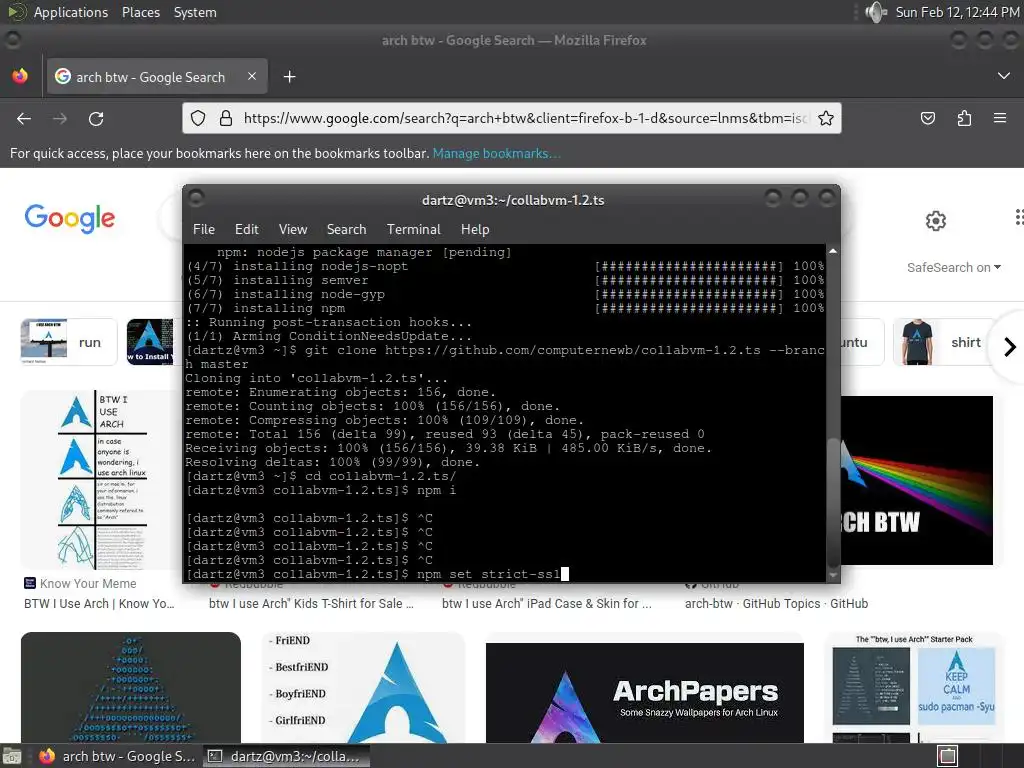This screenshot has height=768, width=1024.
Task: Open Firefox extensions puzzle icon
Action: pos(964,118)
